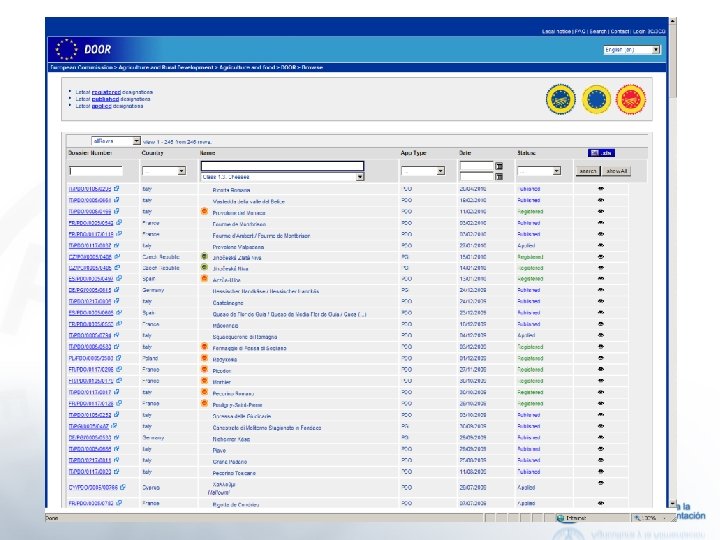Open latest registered designations link
The height and width of the screenshot is (540, 720).
(x=106, y=92)
